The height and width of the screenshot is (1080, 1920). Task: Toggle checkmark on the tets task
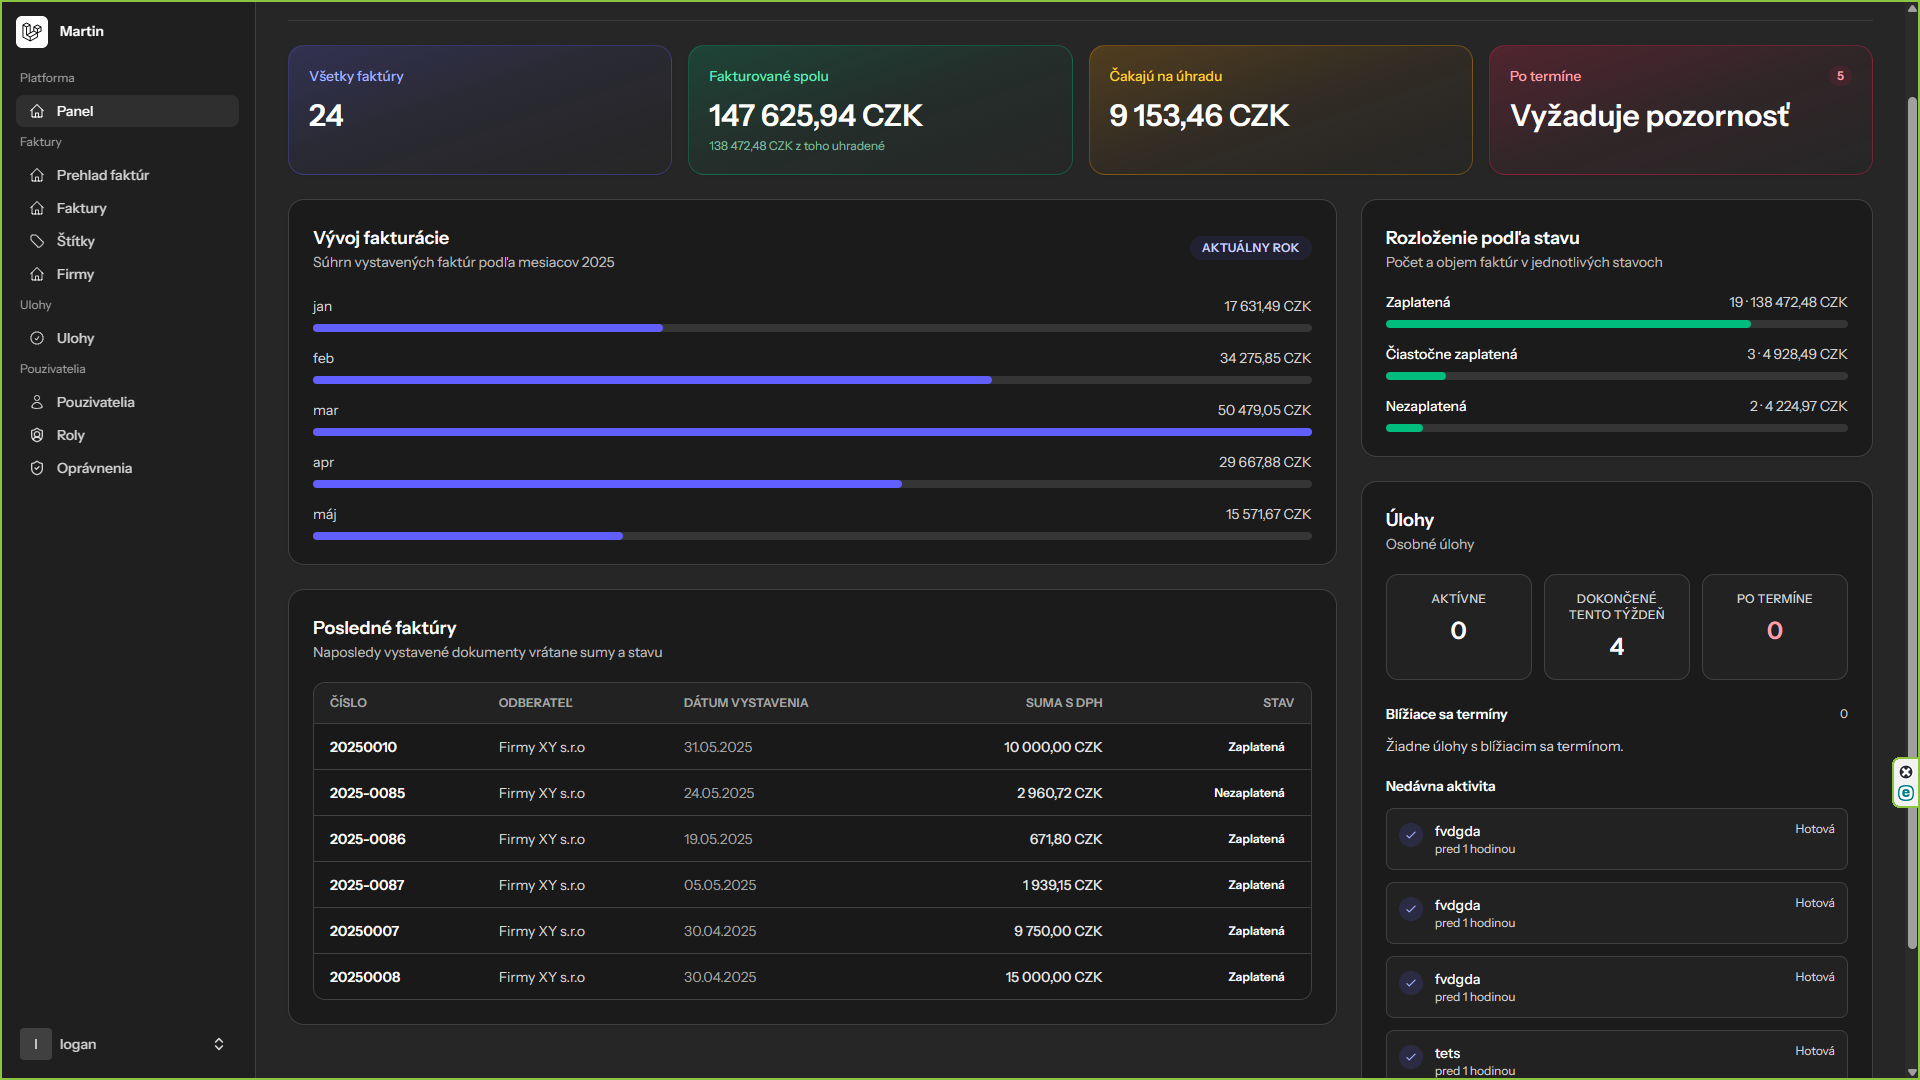[x=1411, y=1057]
